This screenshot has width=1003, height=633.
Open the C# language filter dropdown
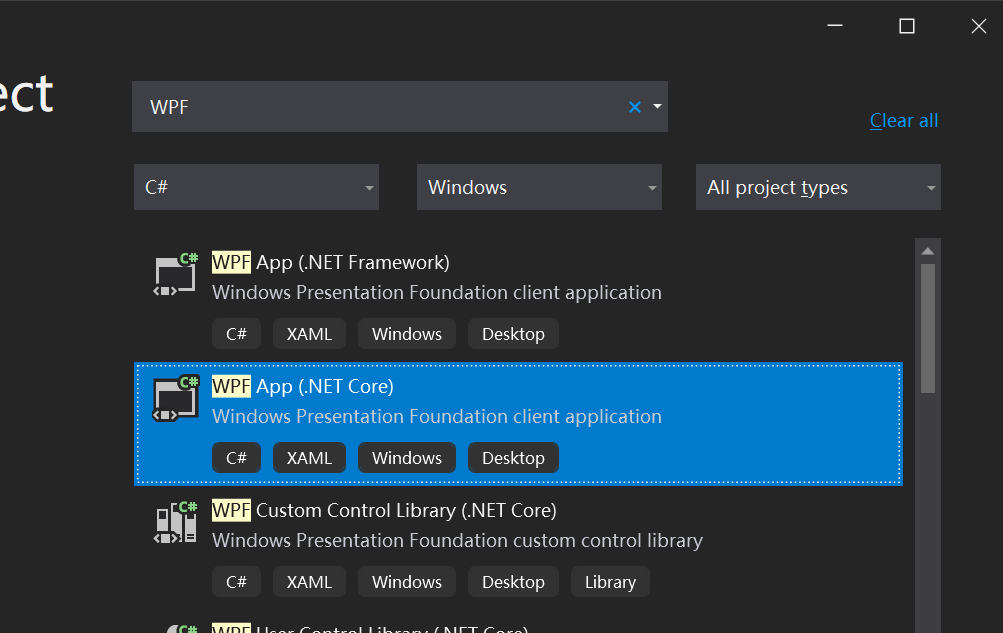click(256, 187)
